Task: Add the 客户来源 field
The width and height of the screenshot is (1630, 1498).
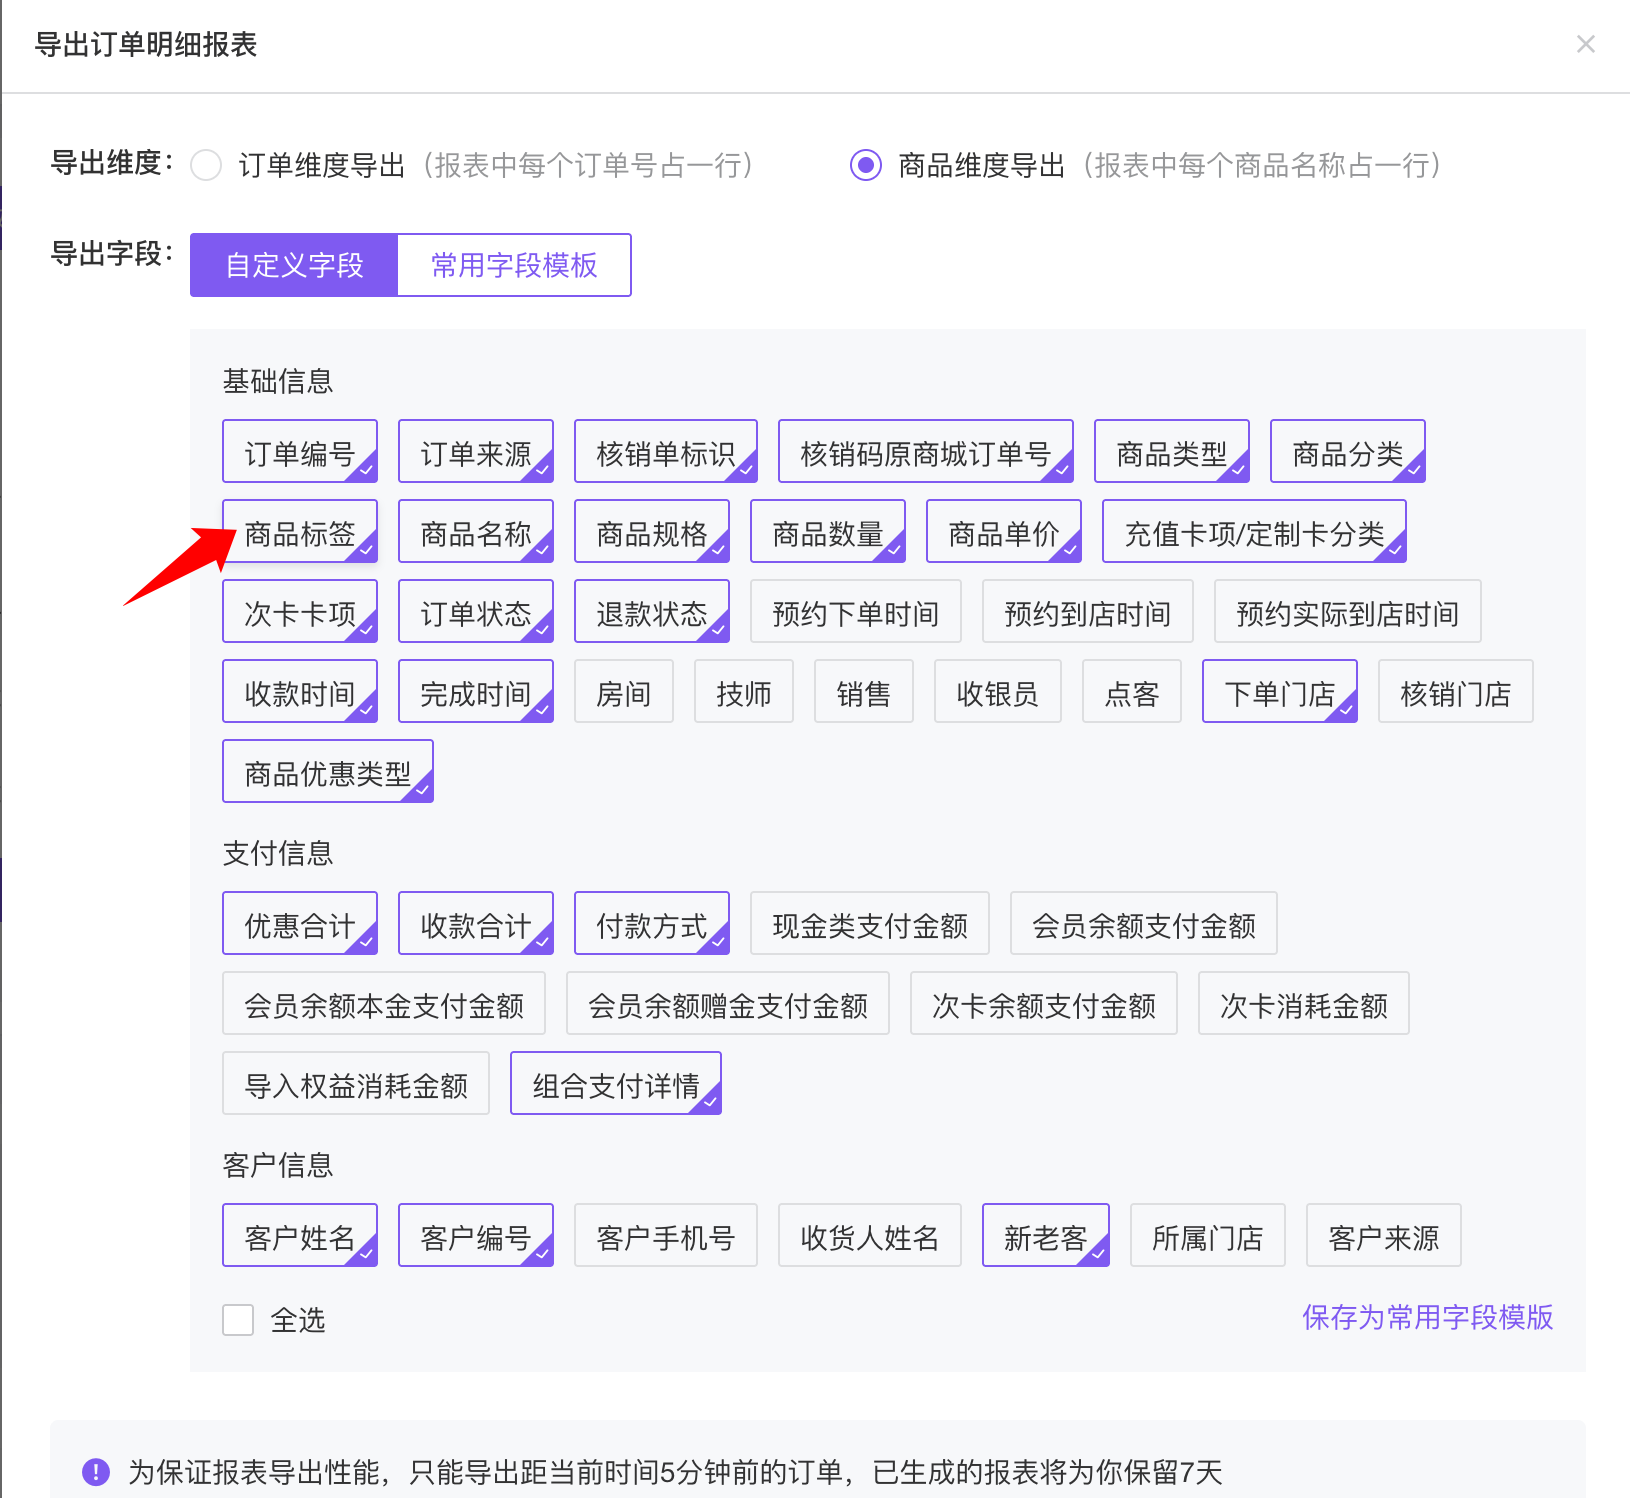Action: tap(1383, 1238)
